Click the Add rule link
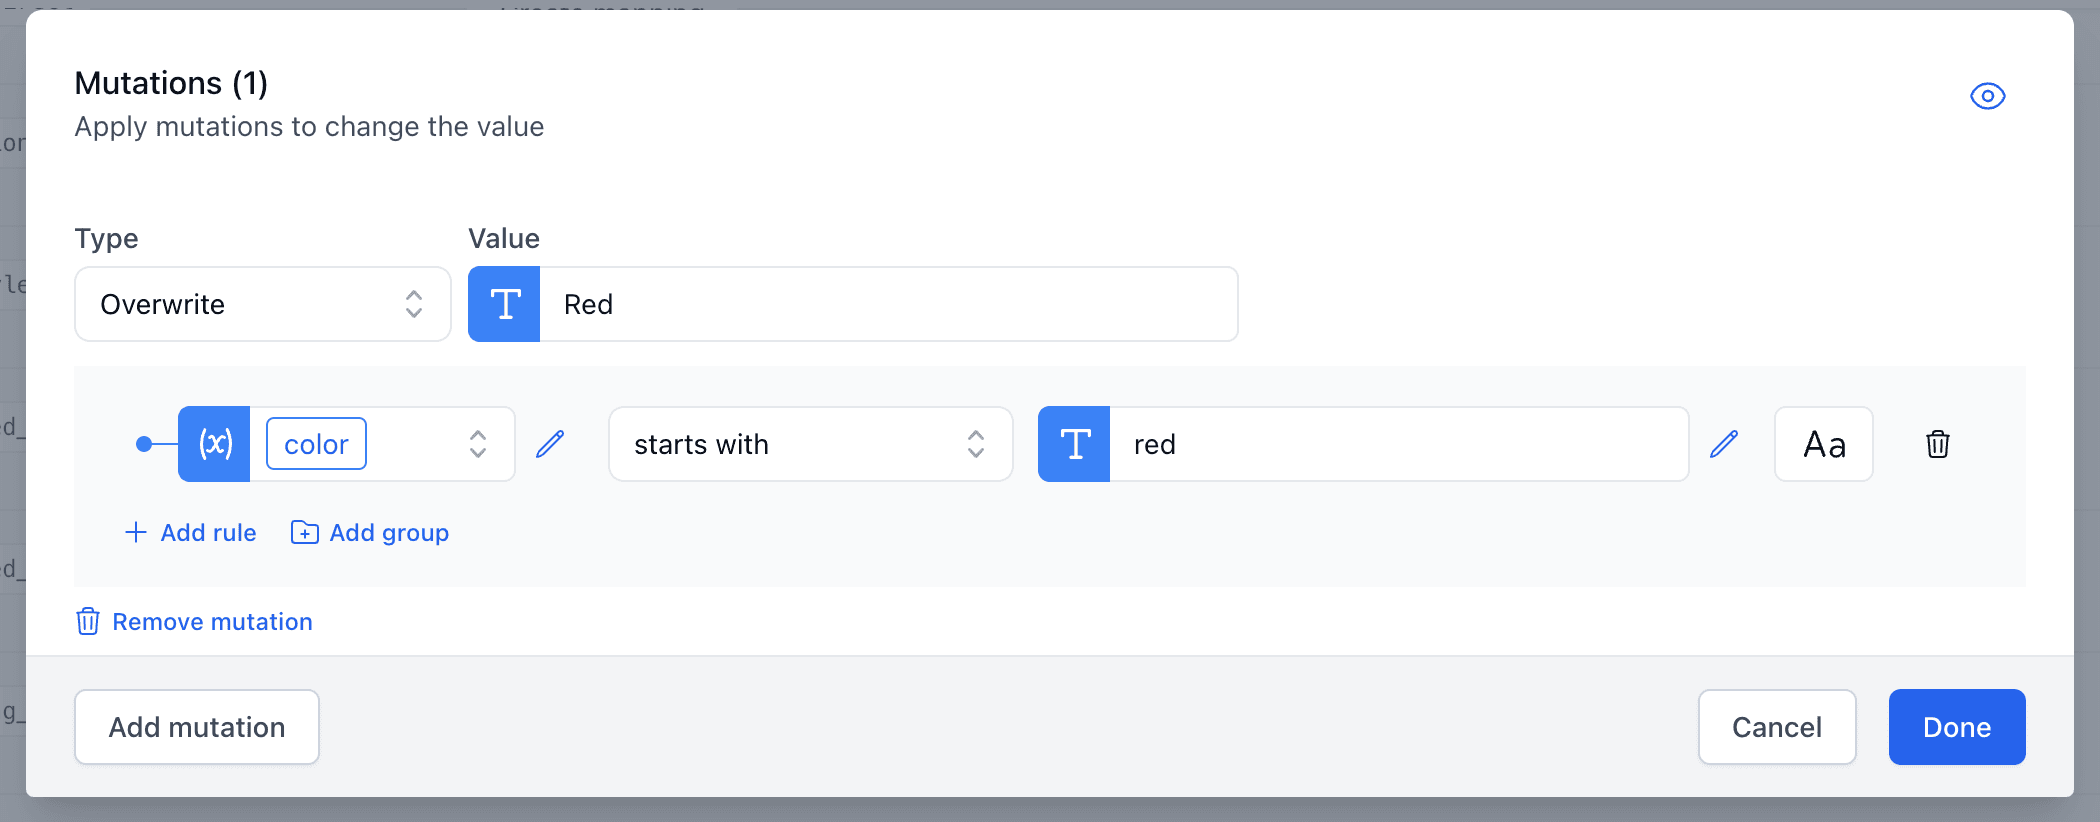The height and width of the screenshot is (822, 2100). [x=190, y=532]
